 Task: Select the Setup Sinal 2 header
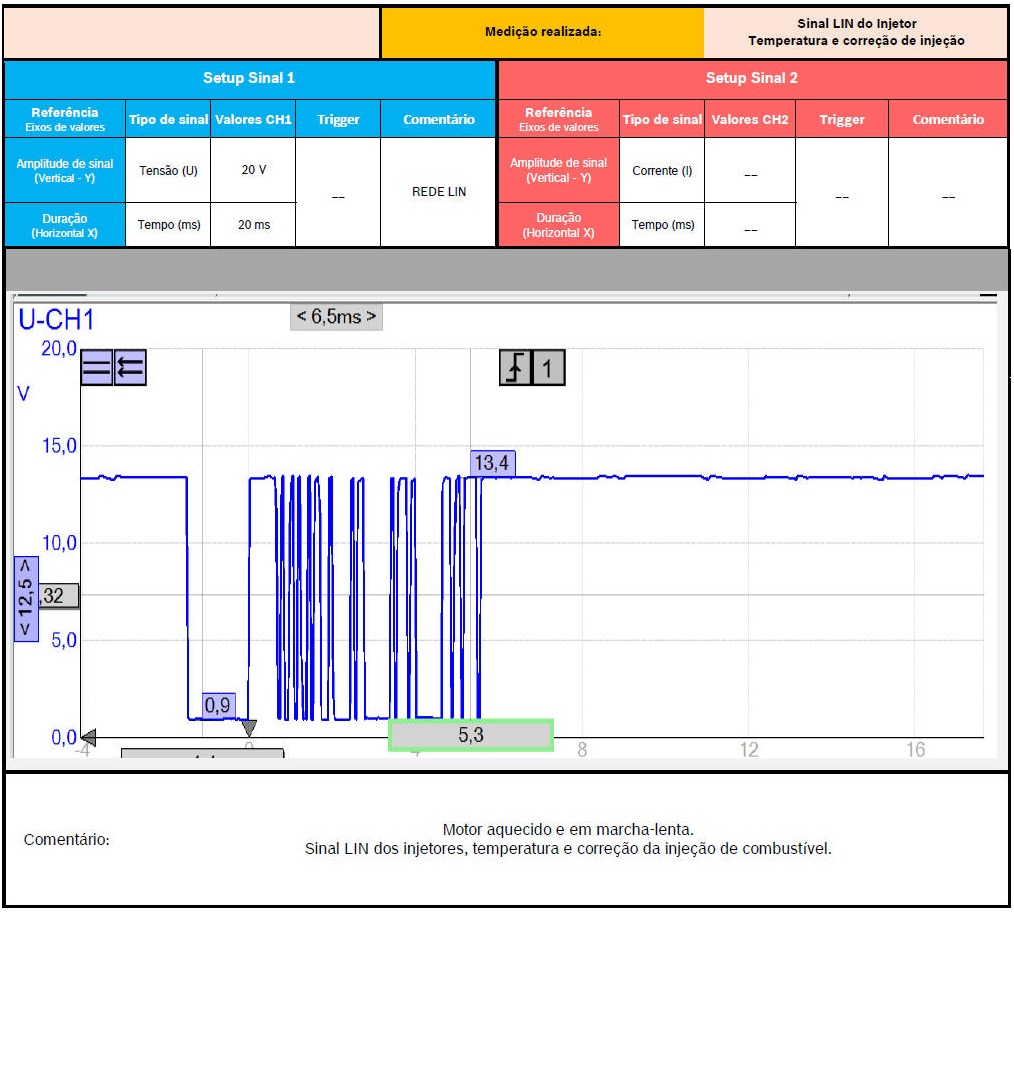point(751,78)
